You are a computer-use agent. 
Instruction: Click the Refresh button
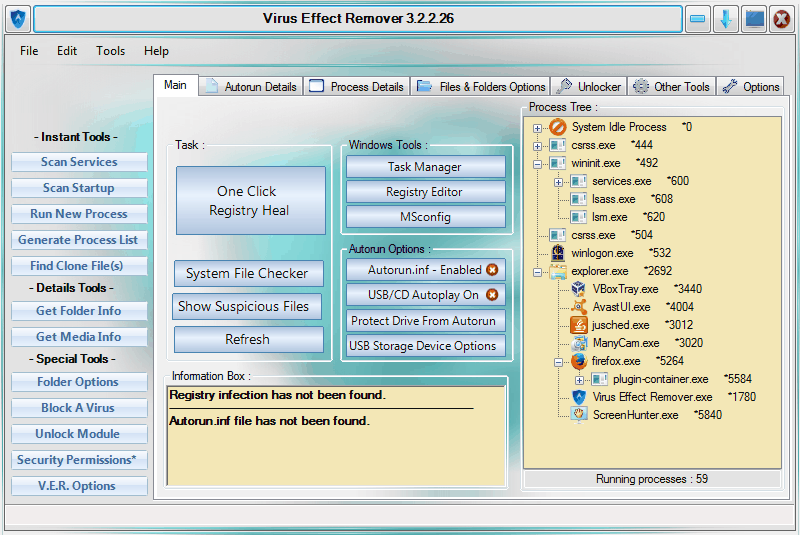248,340
